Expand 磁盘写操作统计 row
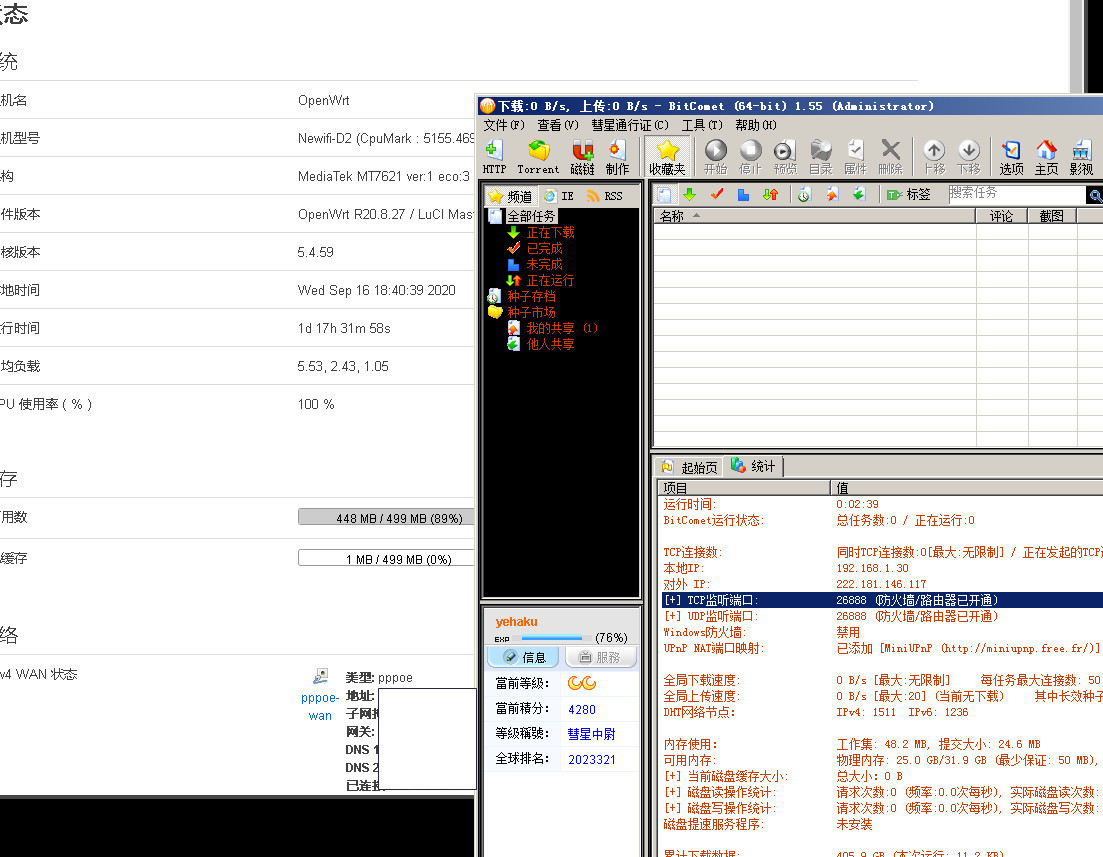 (673, 808)
